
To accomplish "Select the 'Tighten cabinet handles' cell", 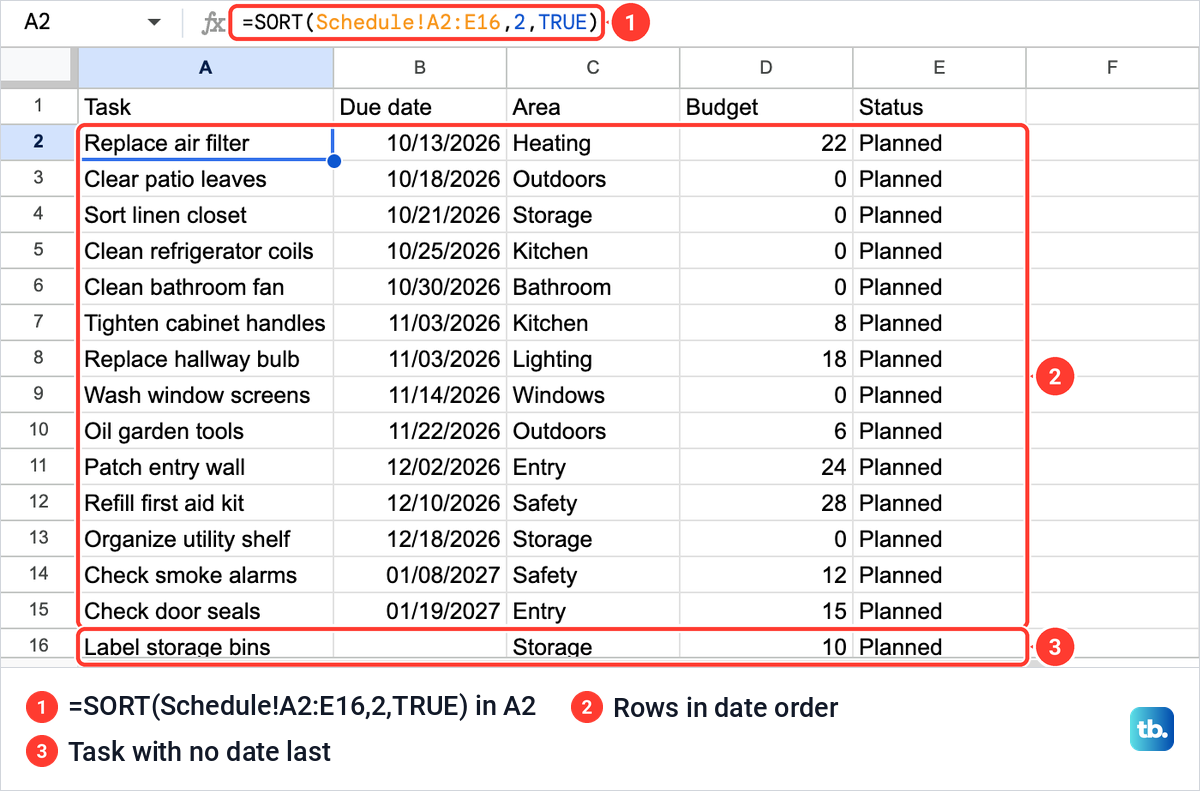I will (x=206, y=323).
